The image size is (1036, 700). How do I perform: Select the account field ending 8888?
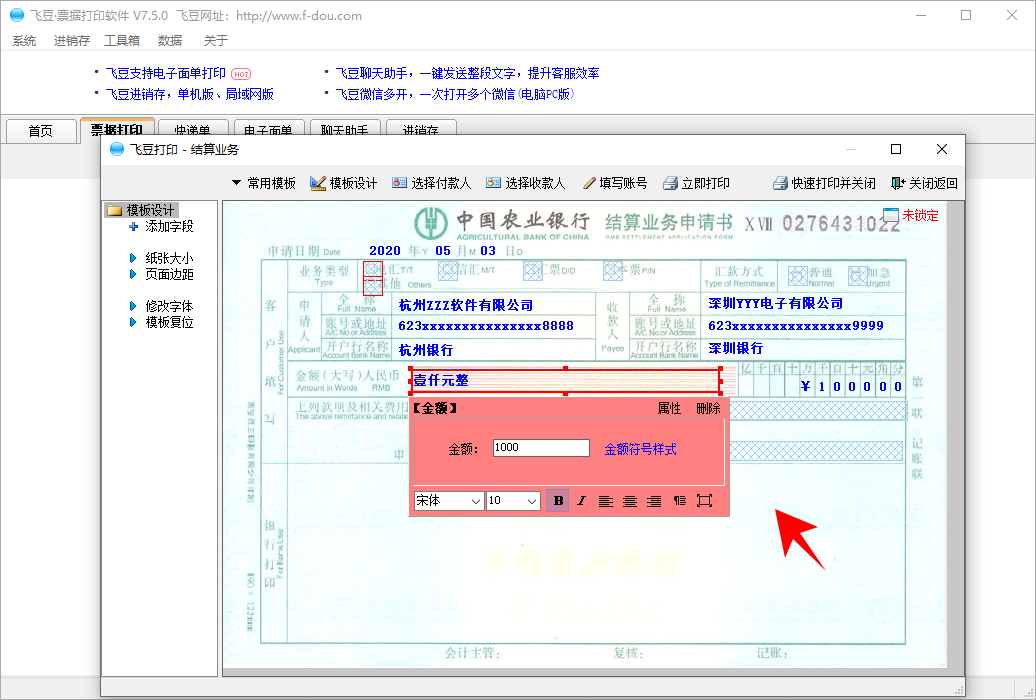[486, 326]
